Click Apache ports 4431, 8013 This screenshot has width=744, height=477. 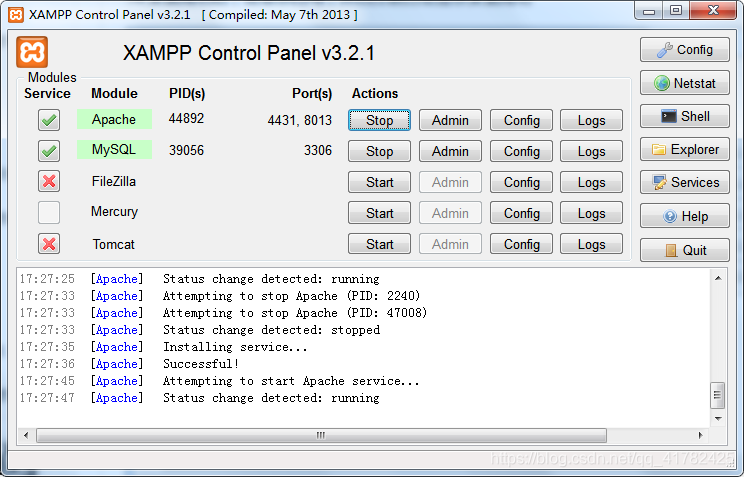(299, 121)
